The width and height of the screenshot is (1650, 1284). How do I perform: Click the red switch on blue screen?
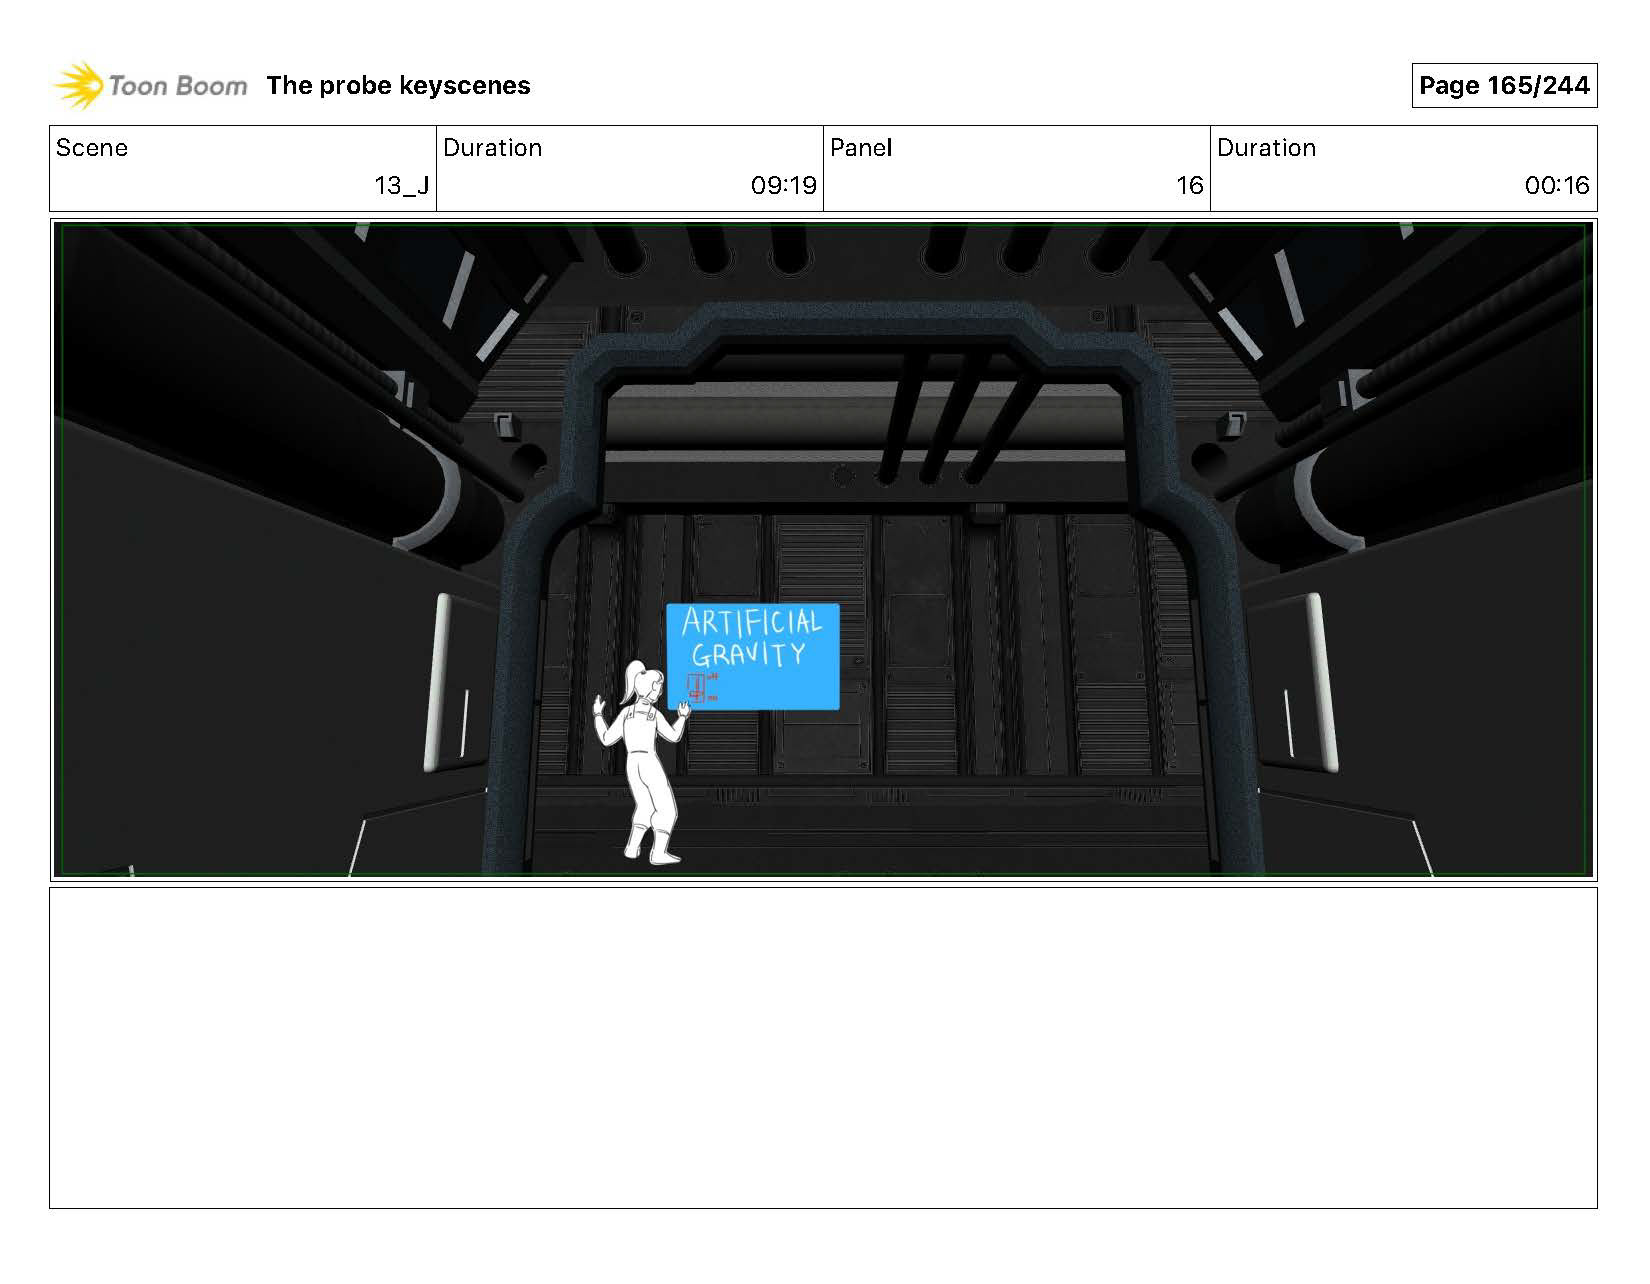696,688
